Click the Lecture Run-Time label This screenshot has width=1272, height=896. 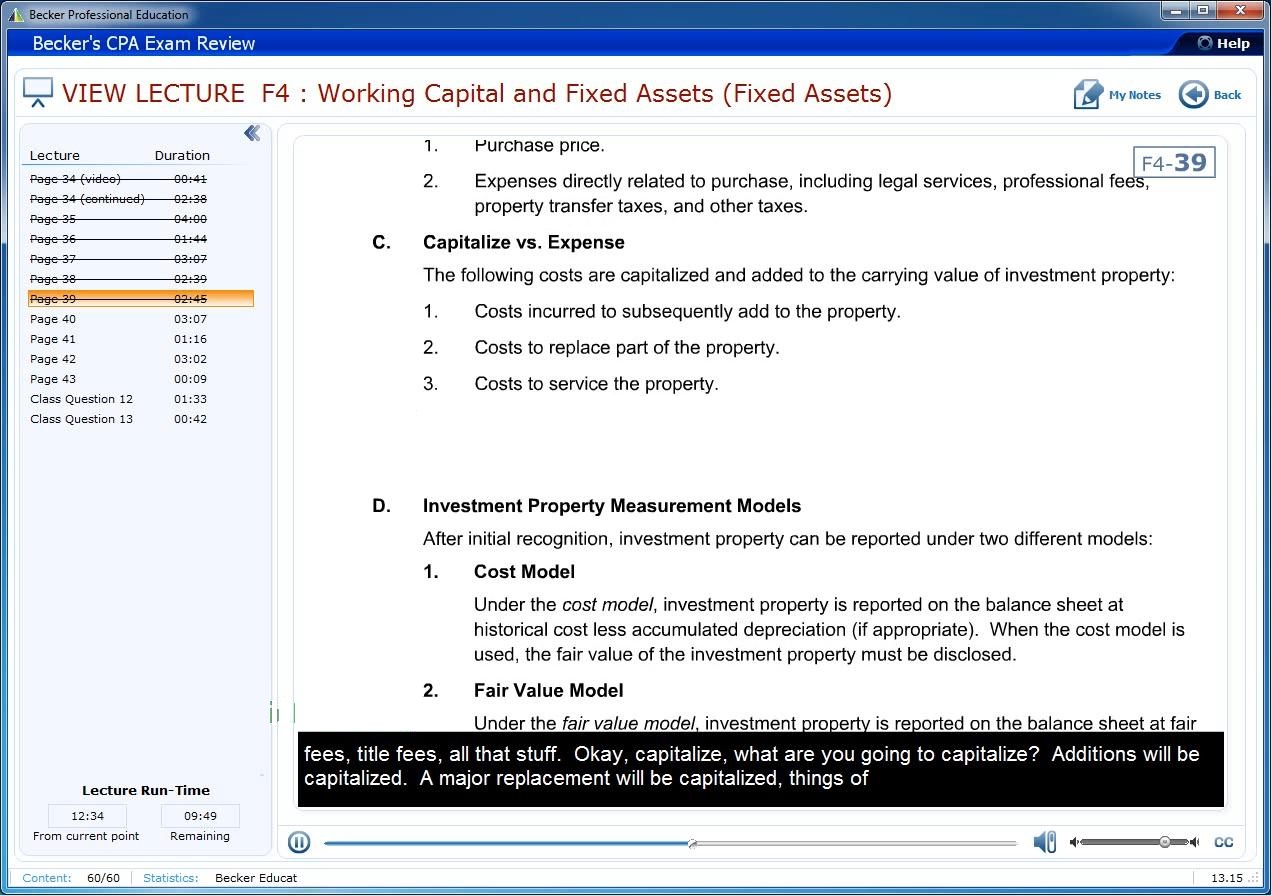click(146, 790)
